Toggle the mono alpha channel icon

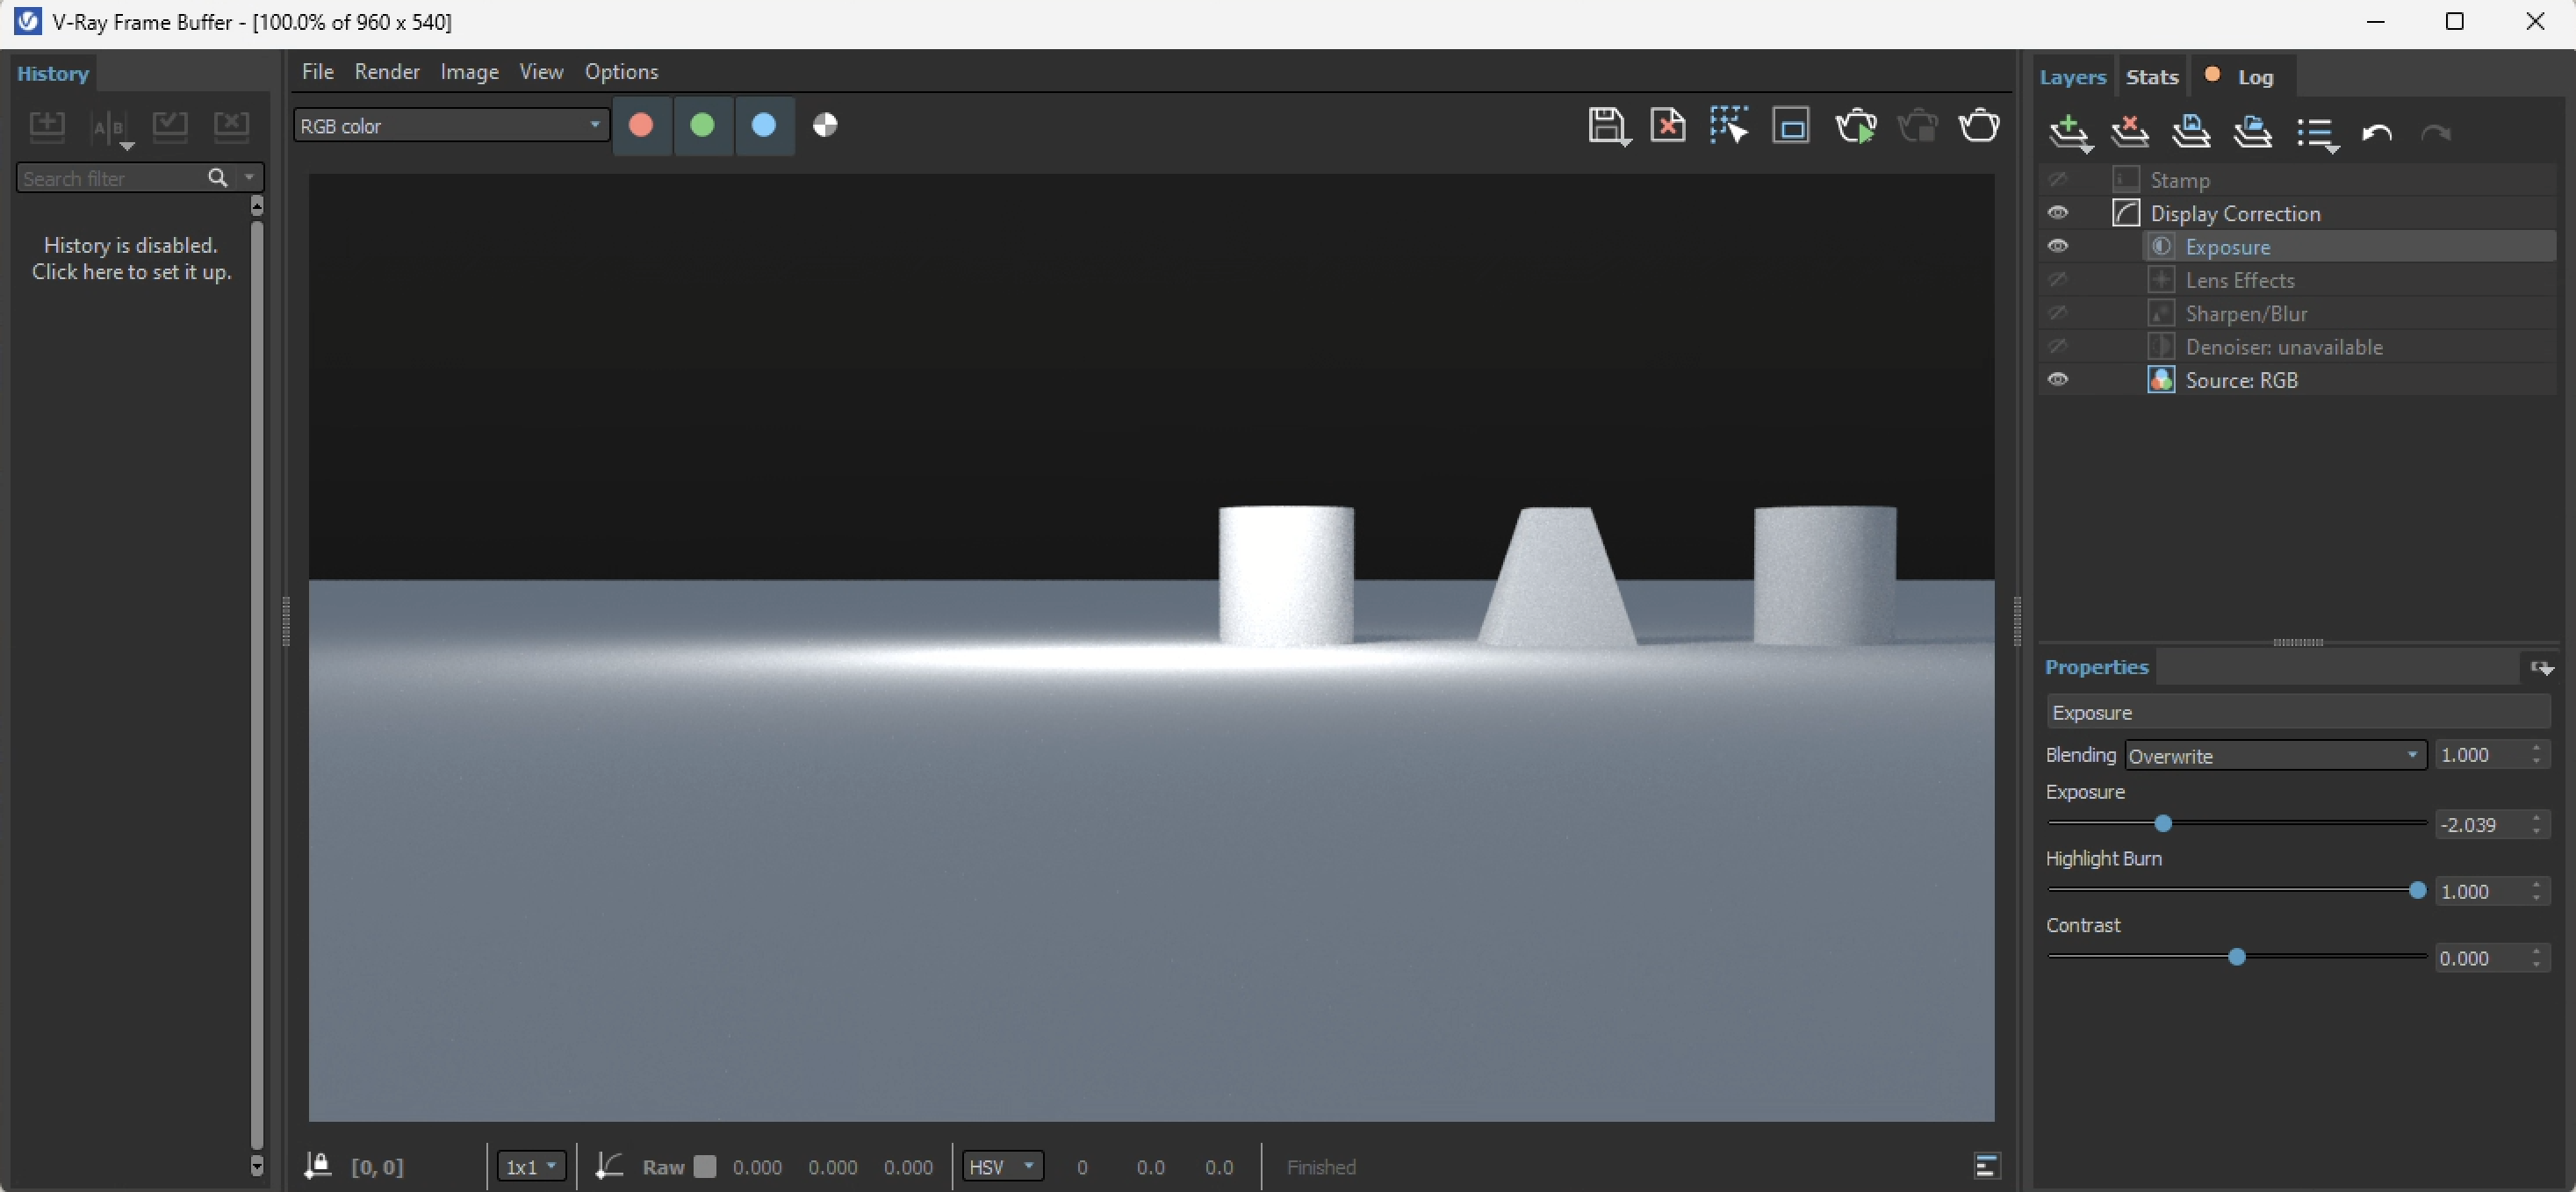tap(825, 125)
